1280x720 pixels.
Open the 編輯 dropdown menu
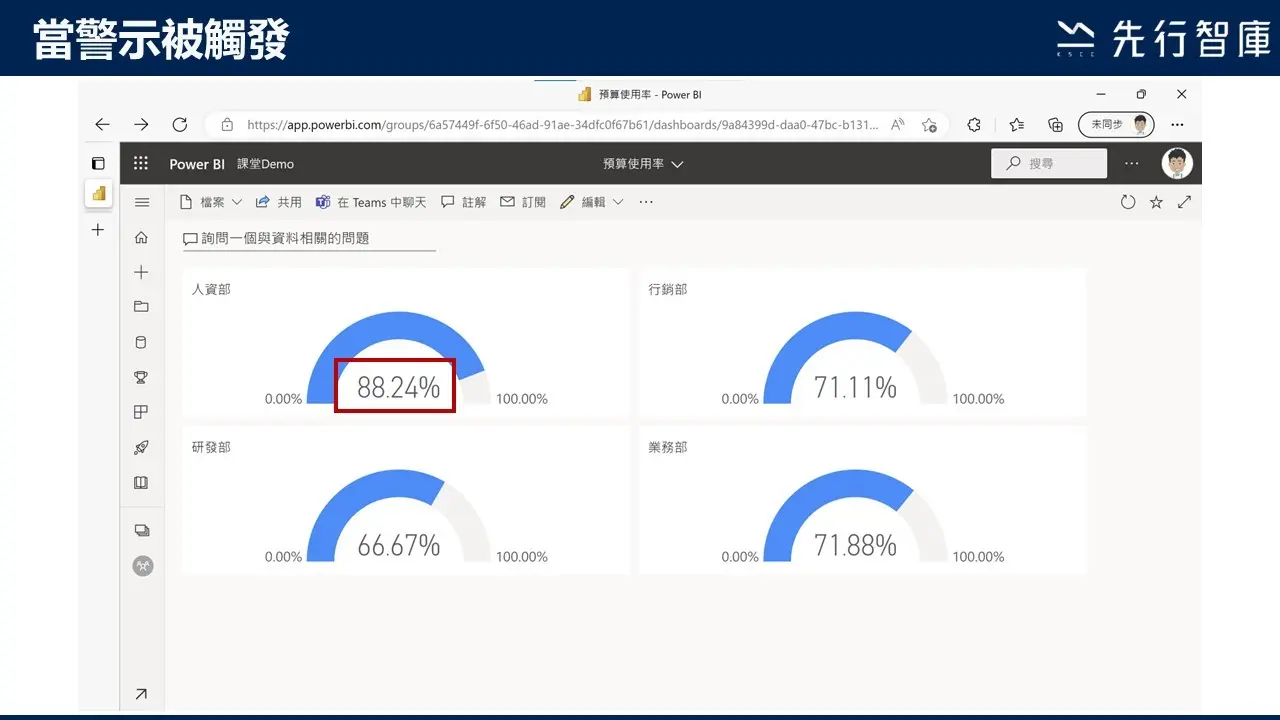point(592,202)
